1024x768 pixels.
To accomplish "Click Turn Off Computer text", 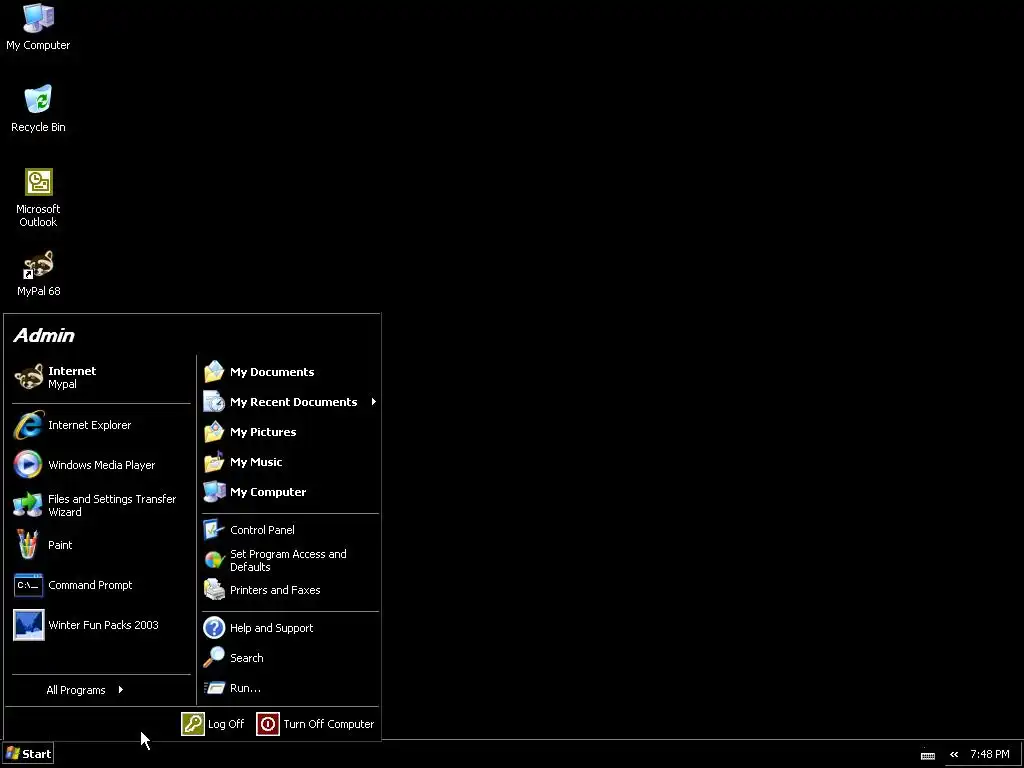I will click(x=328, y=724).
